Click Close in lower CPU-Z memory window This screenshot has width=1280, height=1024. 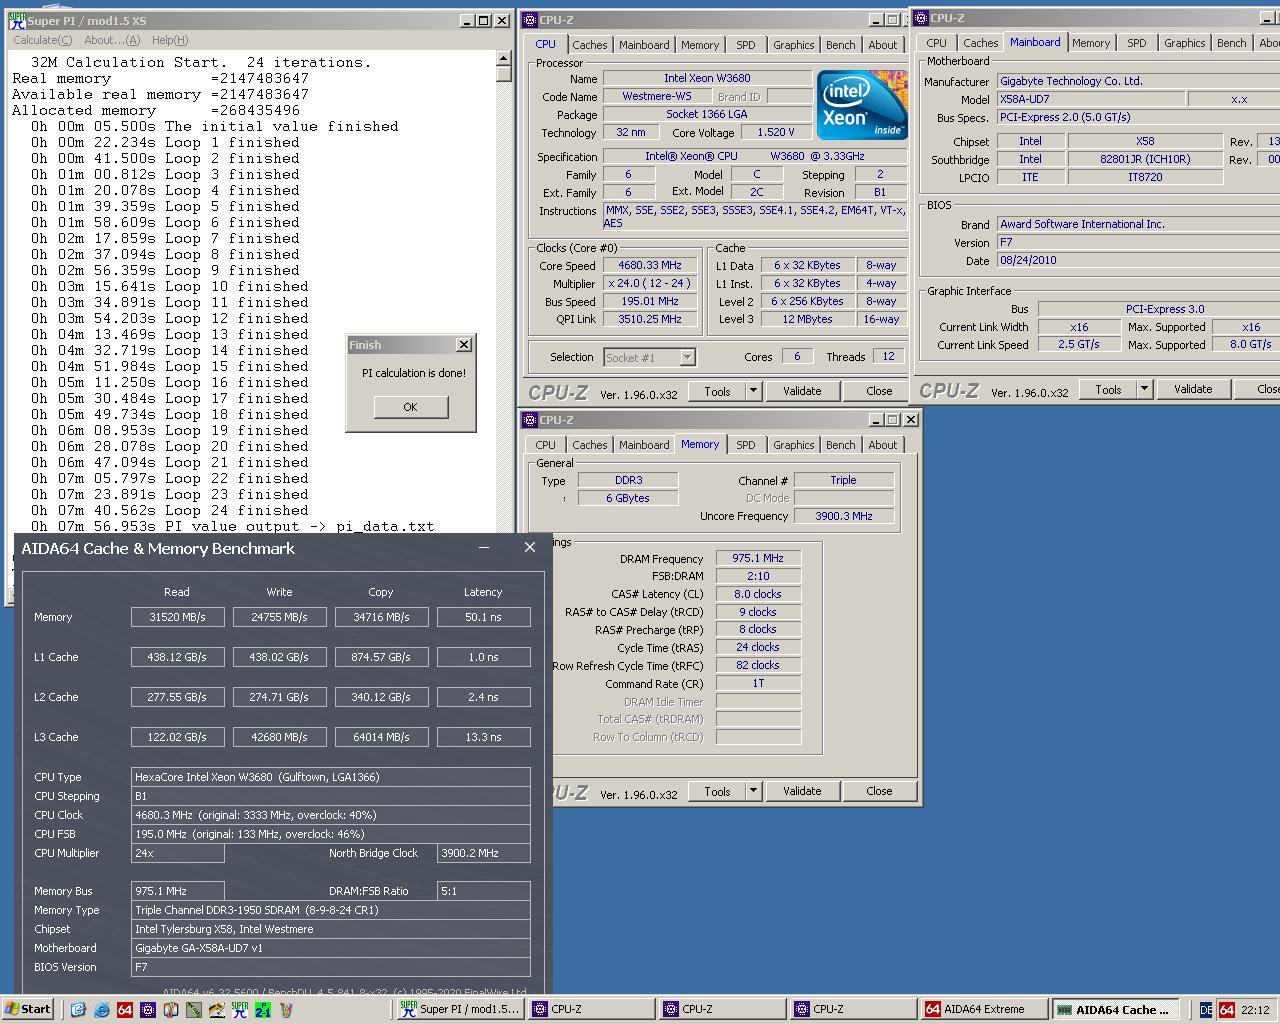click(879, 791)
